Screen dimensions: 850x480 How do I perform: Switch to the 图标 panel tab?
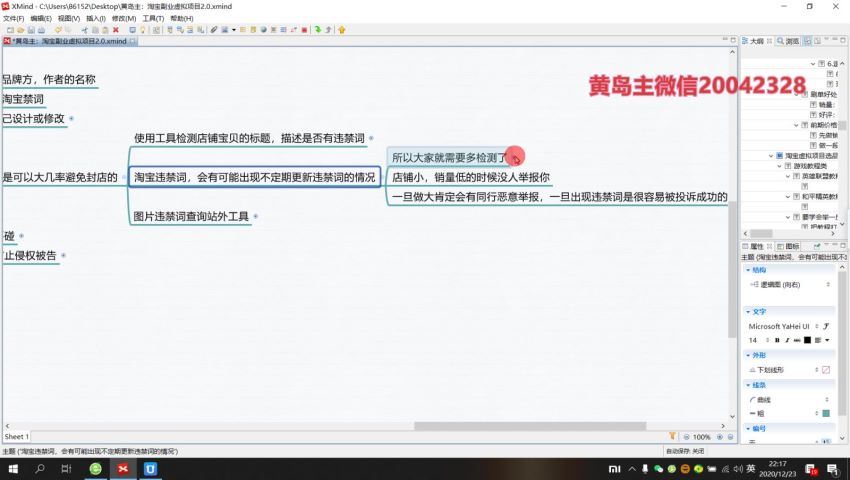click(x=787, y=246)
